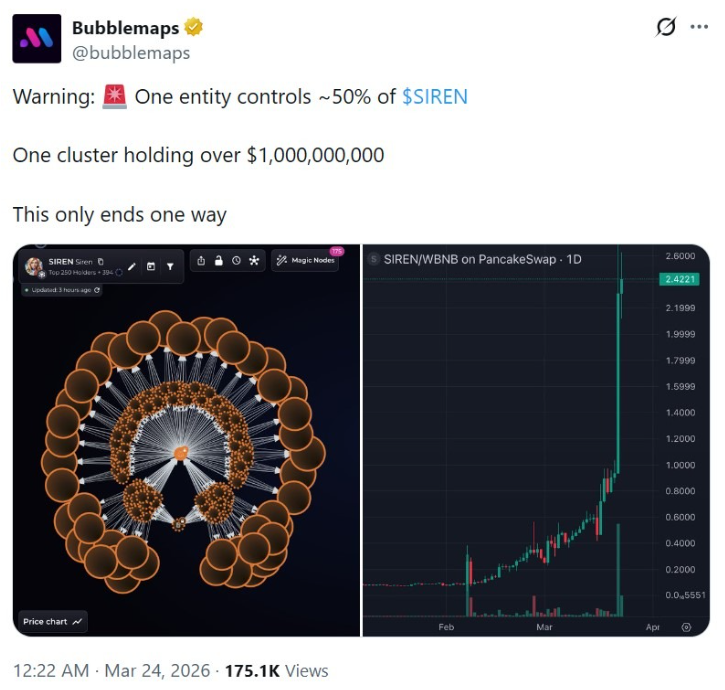Viewport: 725px width, 690px height.
Task: Copy the SIREN token address
Action: pos(101,261)
